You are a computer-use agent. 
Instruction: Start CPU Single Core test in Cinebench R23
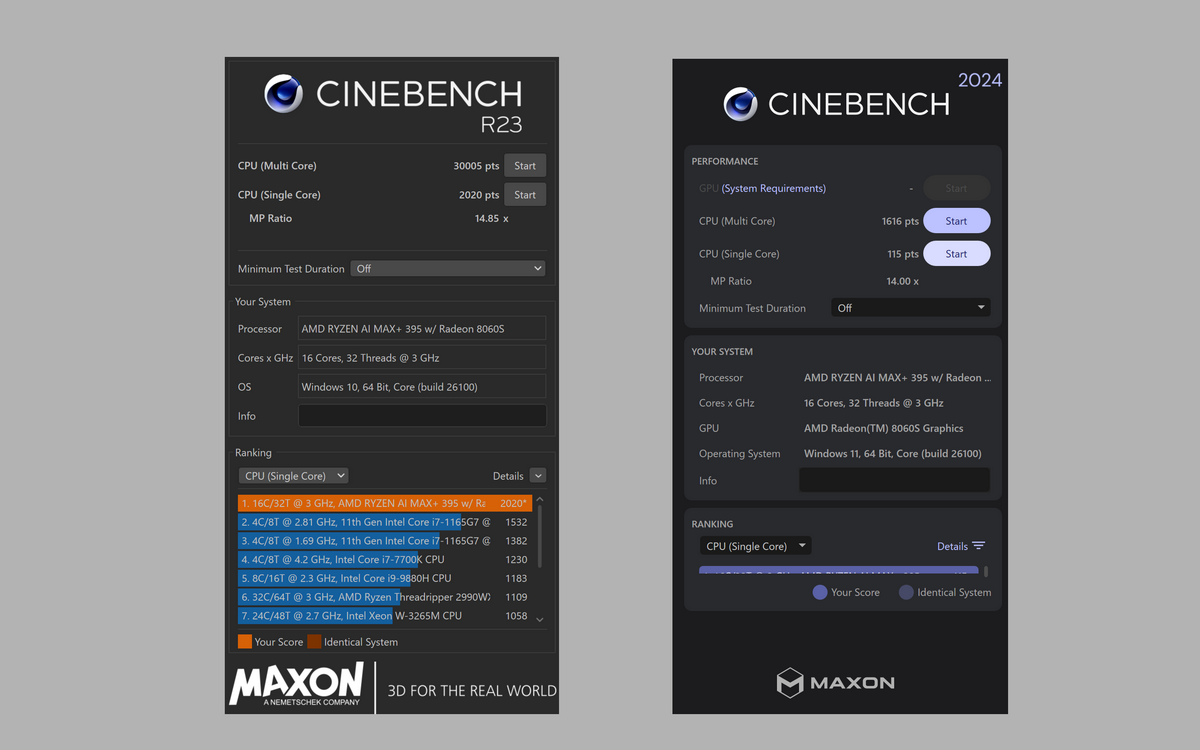525,195
